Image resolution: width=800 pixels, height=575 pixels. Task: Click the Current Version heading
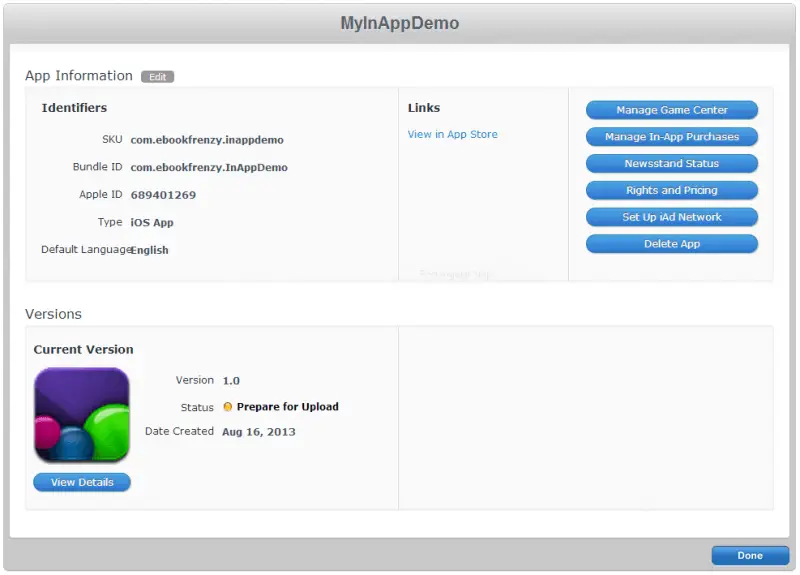tap(83, 350)
